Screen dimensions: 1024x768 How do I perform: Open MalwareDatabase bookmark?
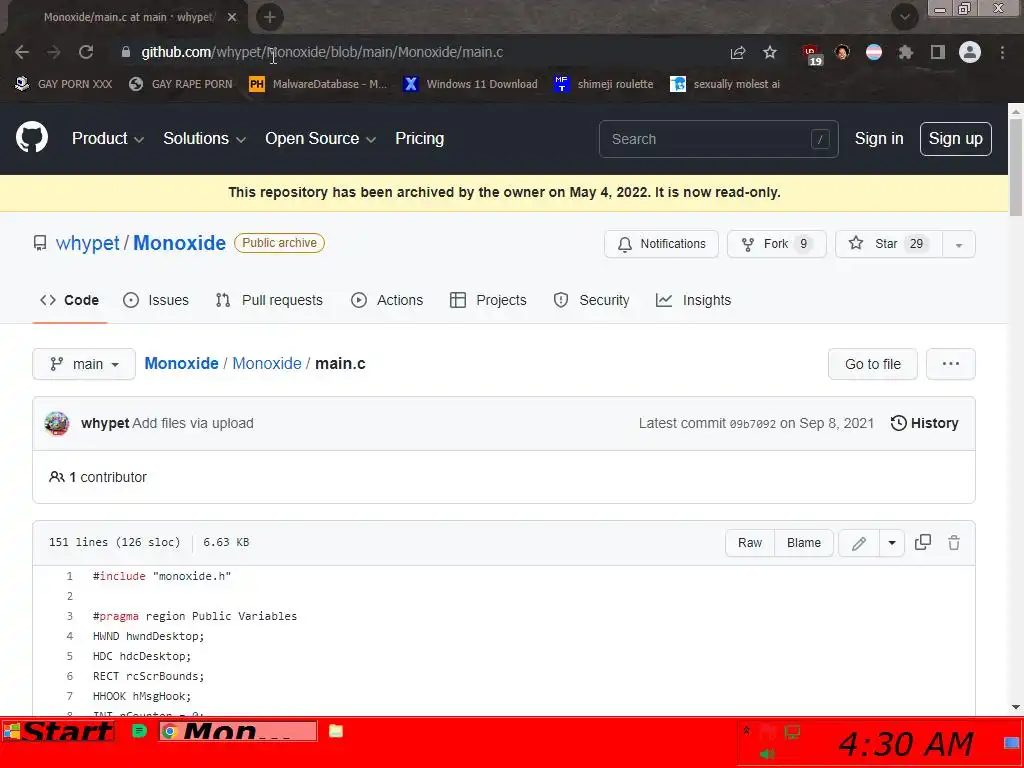319,84
